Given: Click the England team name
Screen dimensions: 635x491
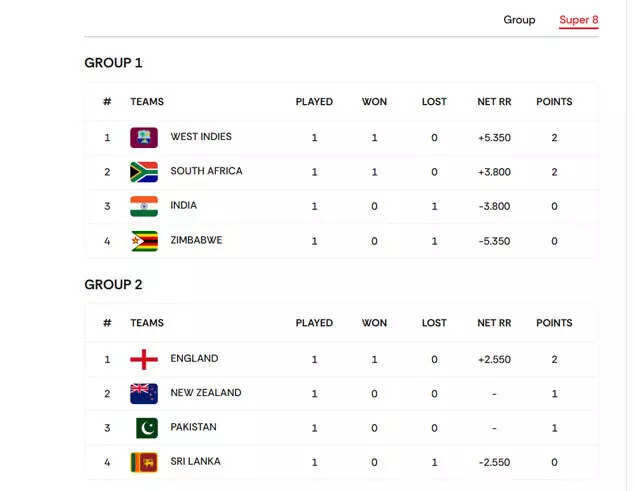Looking at the screenshot, I should point(194,358).
